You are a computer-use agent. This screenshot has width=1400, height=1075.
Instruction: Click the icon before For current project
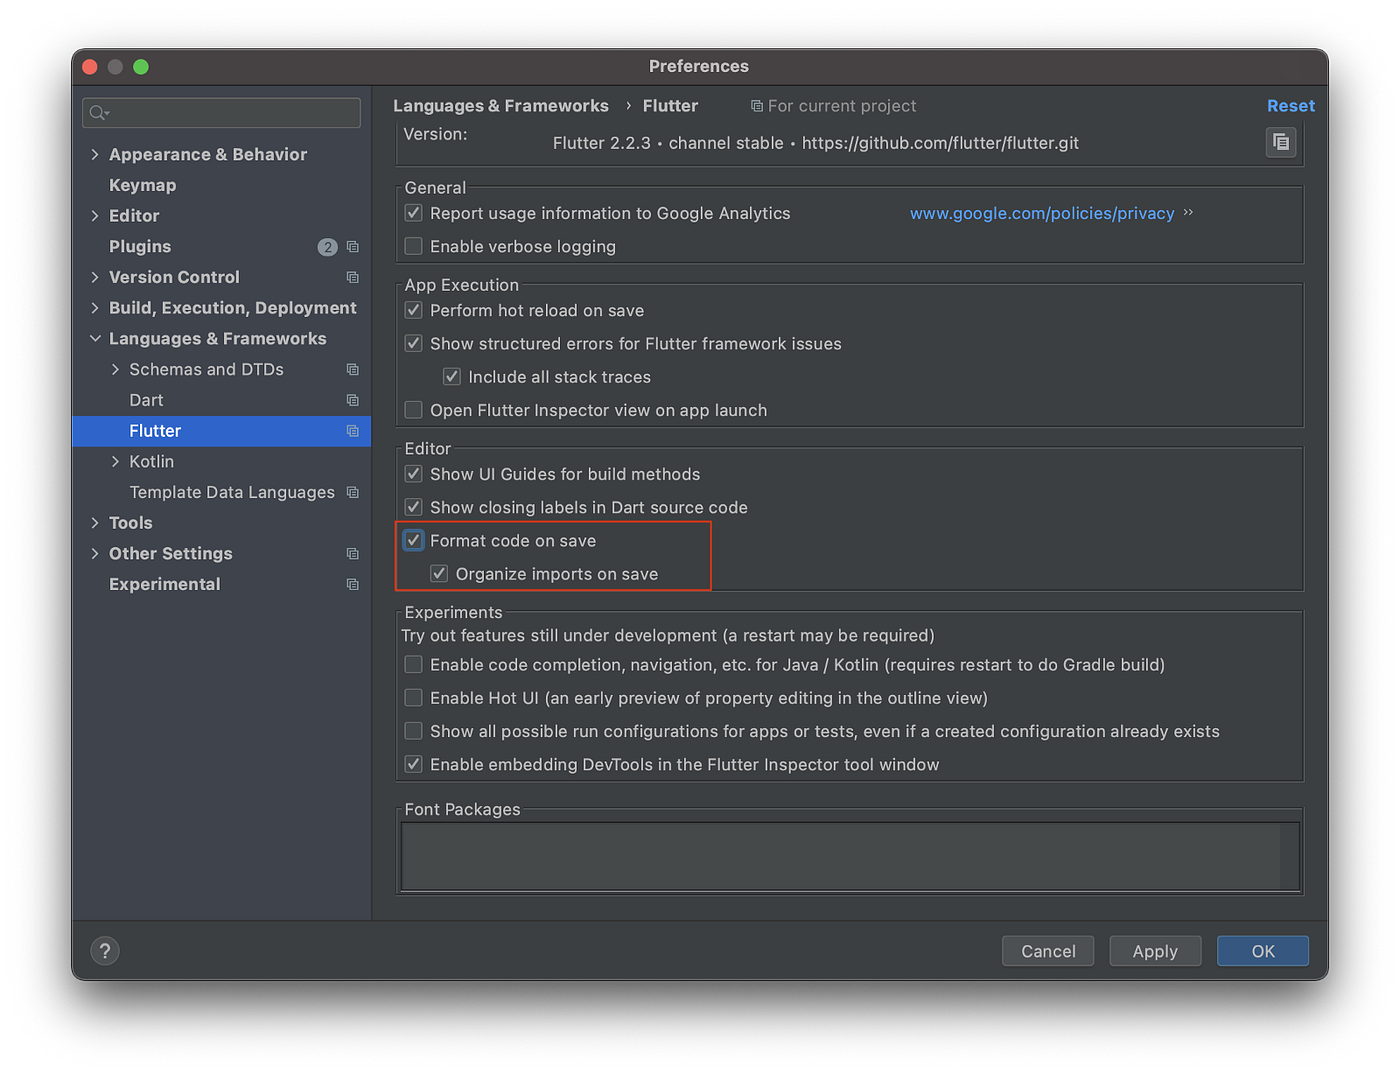[757, 106]
